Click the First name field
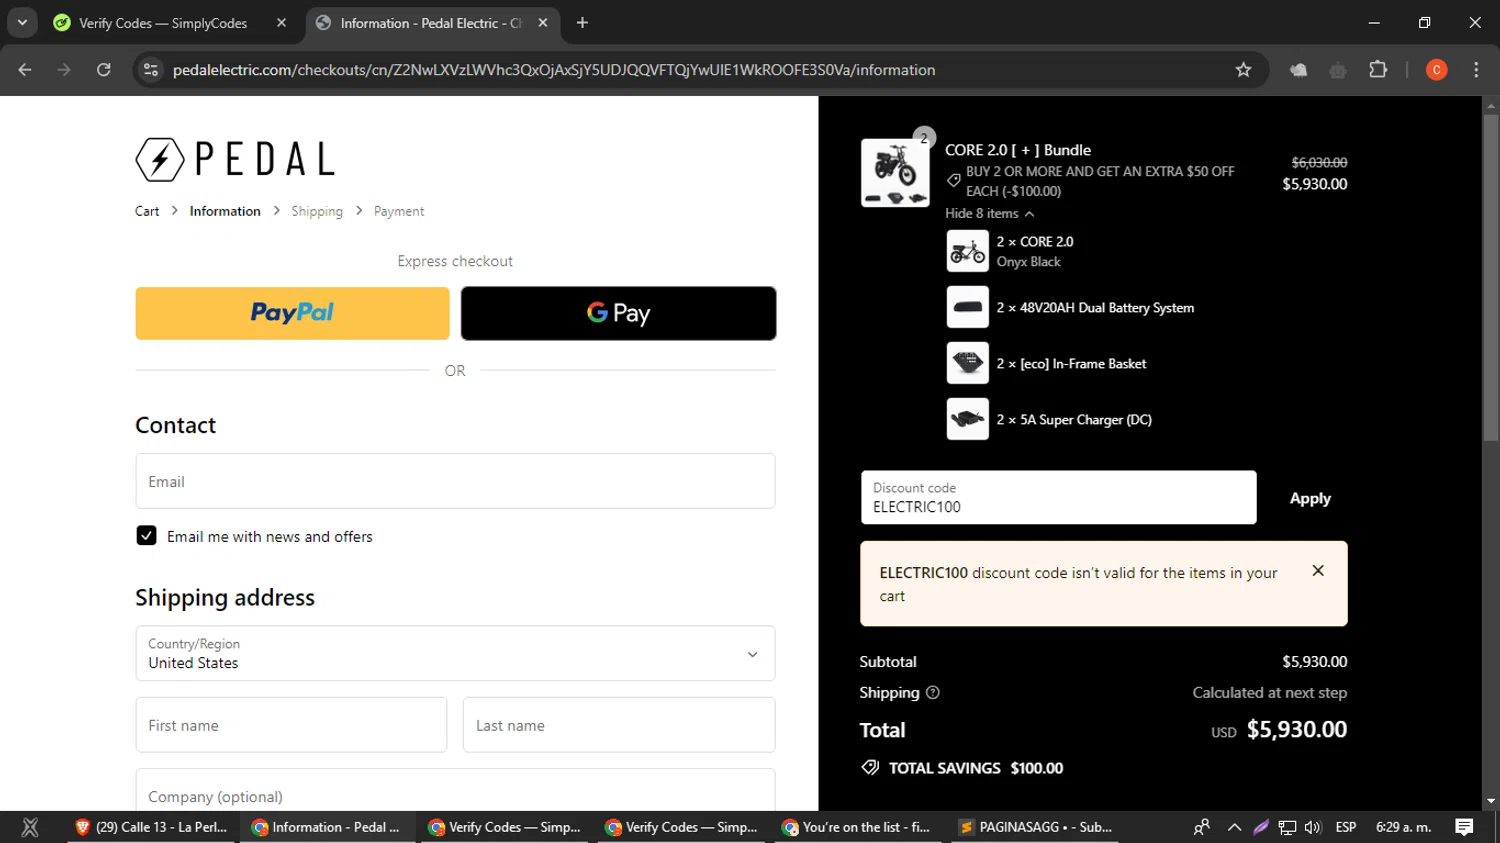 pyautogui.click(x=291, y=725)
